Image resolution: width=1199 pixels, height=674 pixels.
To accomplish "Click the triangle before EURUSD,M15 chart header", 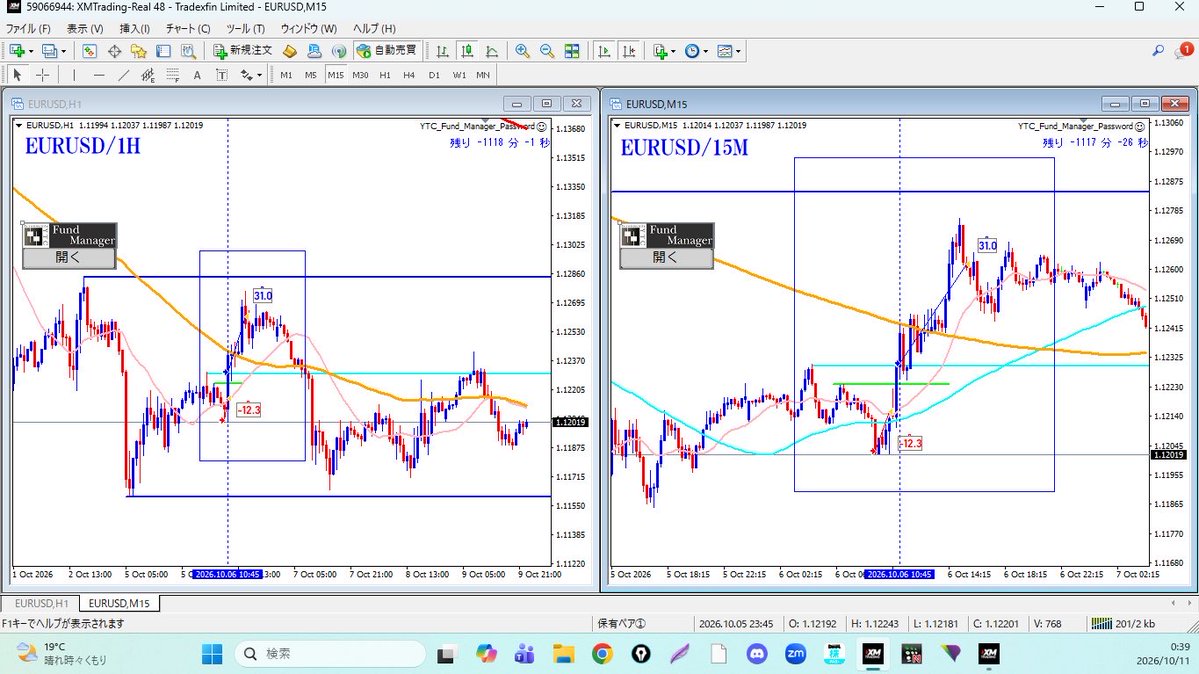I will (x=617, y=125).
